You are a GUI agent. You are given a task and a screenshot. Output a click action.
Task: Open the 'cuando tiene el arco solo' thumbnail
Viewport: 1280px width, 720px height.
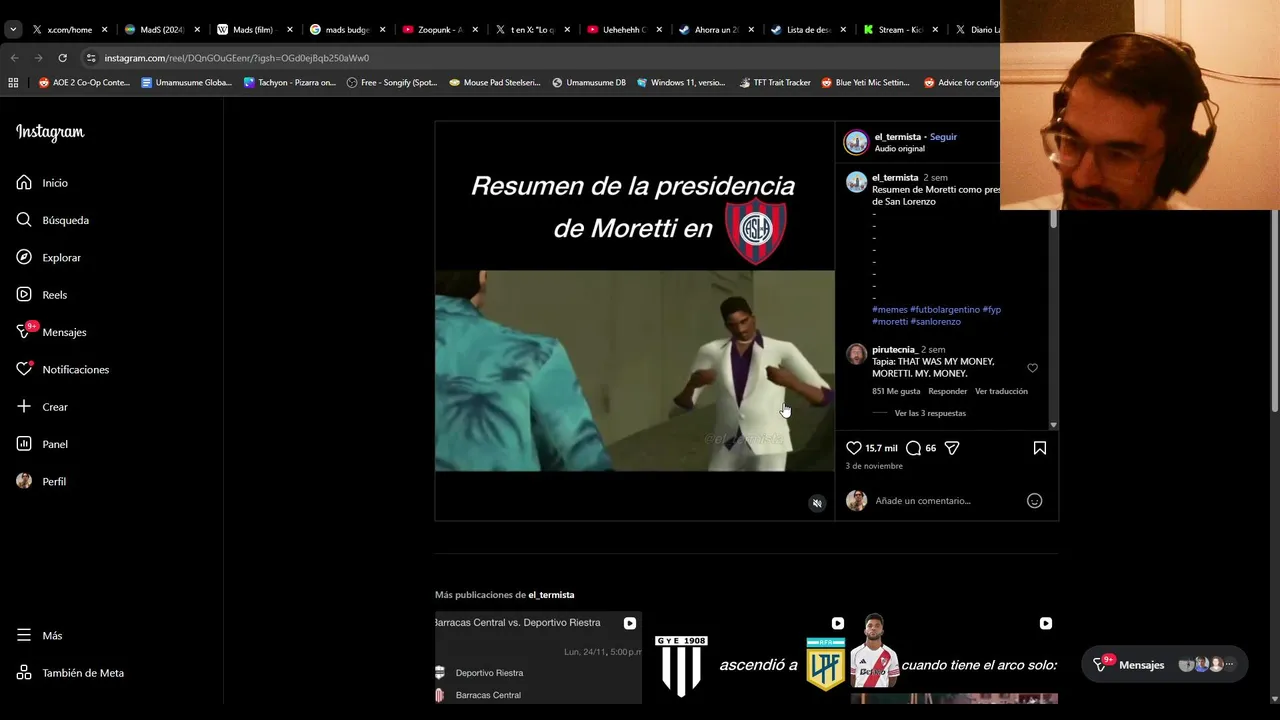coord(954,658)
